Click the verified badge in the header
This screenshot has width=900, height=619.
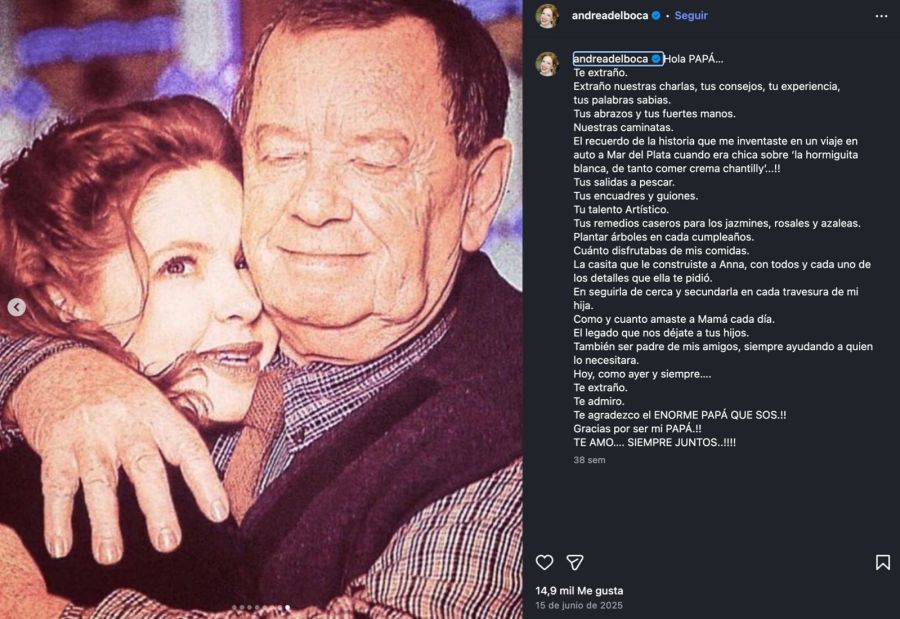pyautogui.click(x=656, y=16)
